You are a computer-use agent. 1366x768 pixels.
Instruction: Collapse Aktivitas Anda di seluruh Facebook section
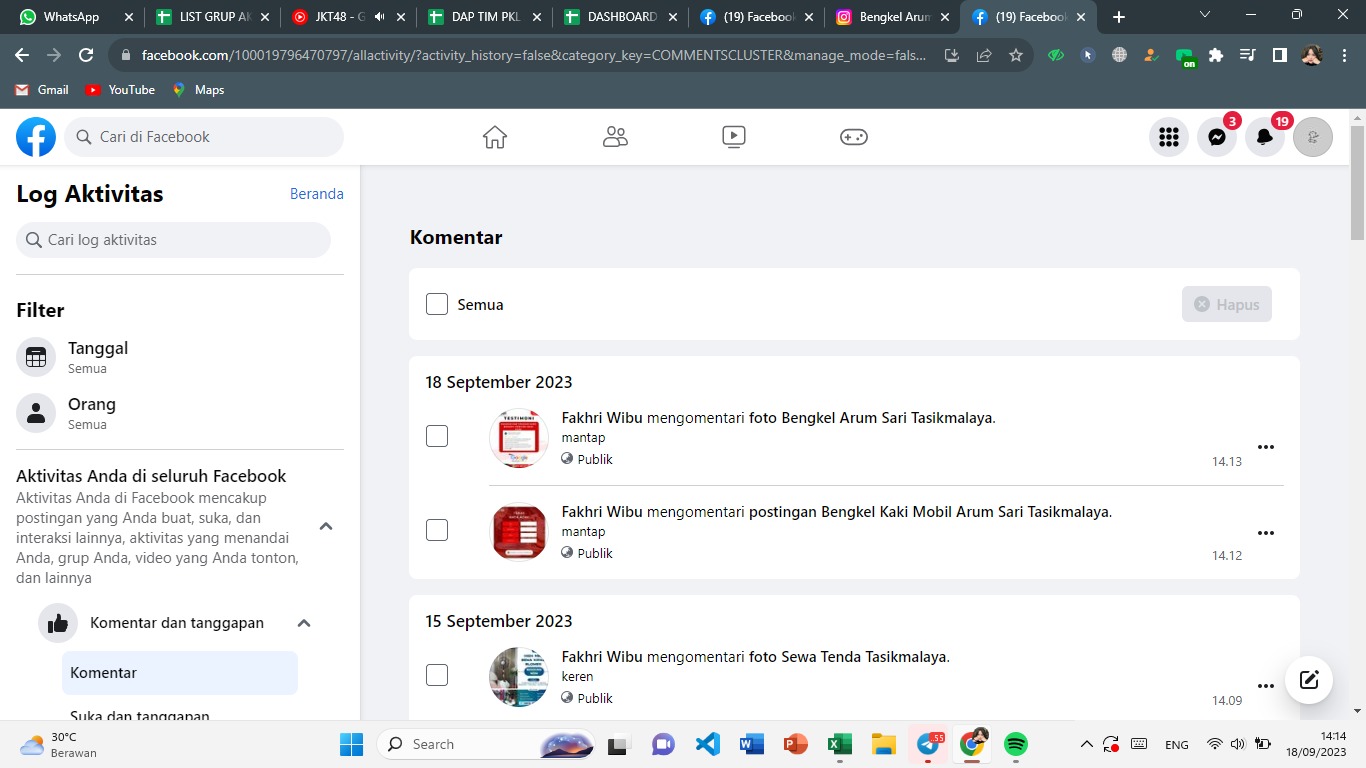point(326,527)
